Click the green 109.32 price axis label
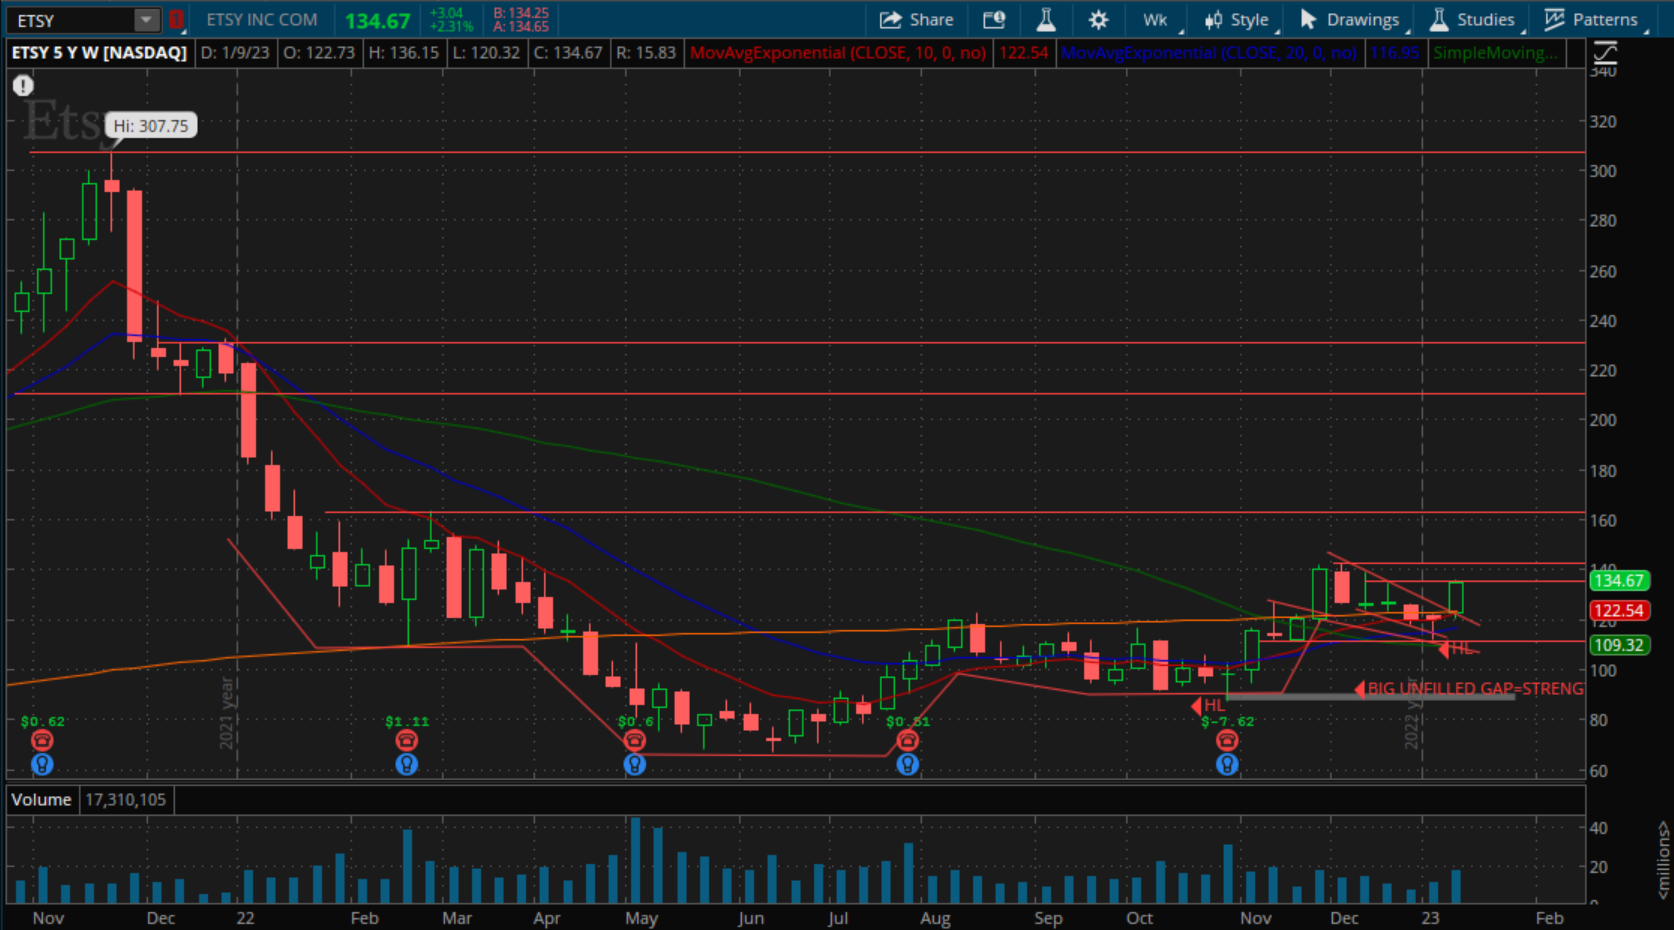Viewport: 1674px width, 930px height. coord(1619,646)
